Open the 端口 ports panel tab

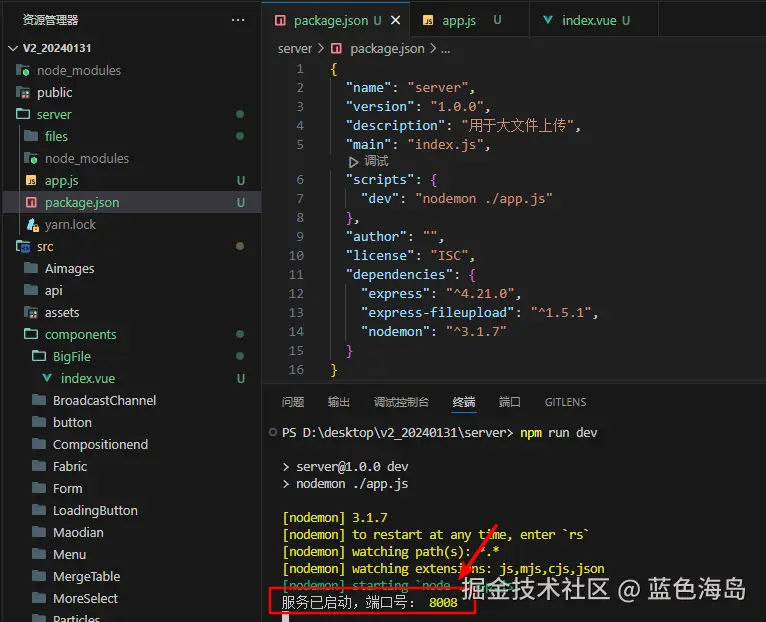(510, 402)
